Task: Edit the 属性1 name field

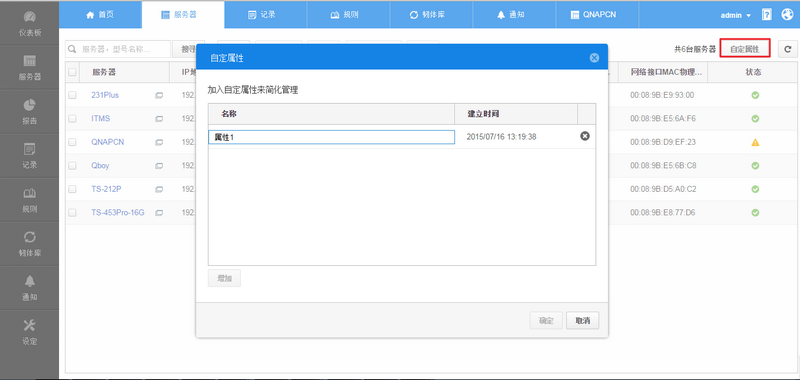Action: tap(331, 137)
